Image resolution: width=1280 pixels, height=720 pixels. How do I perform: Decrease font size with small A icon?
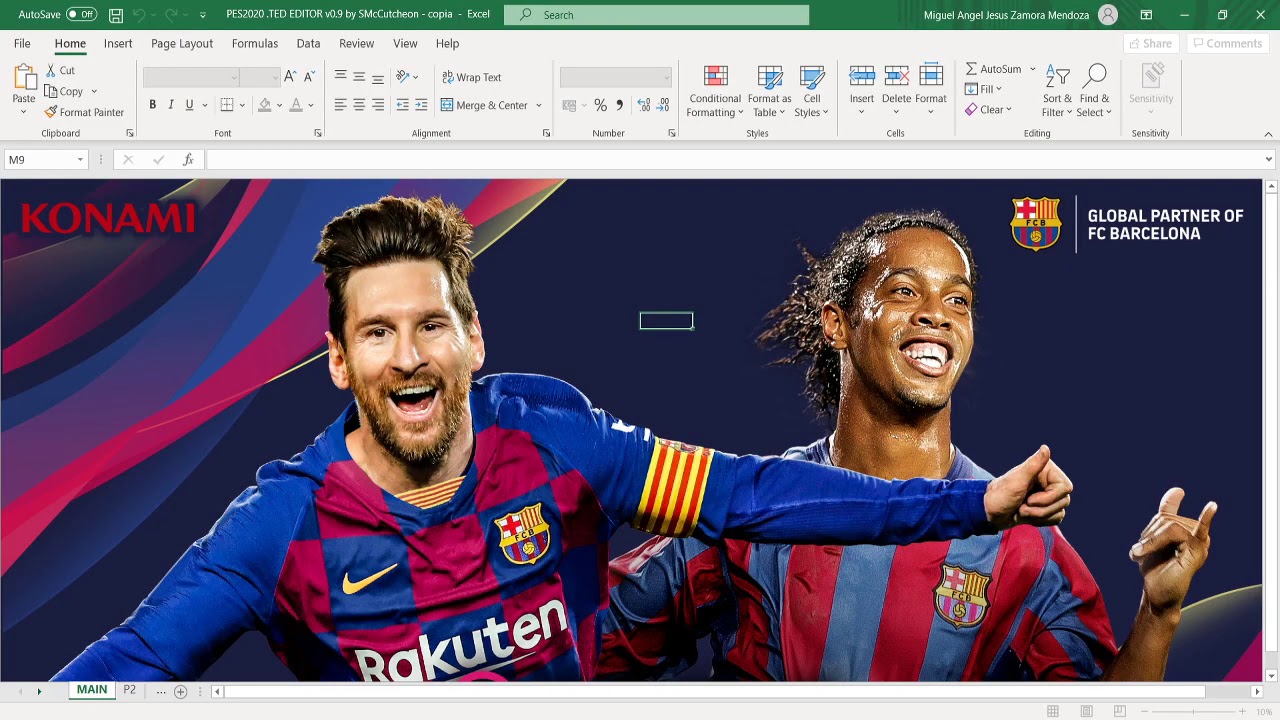(x=309, y=77)
